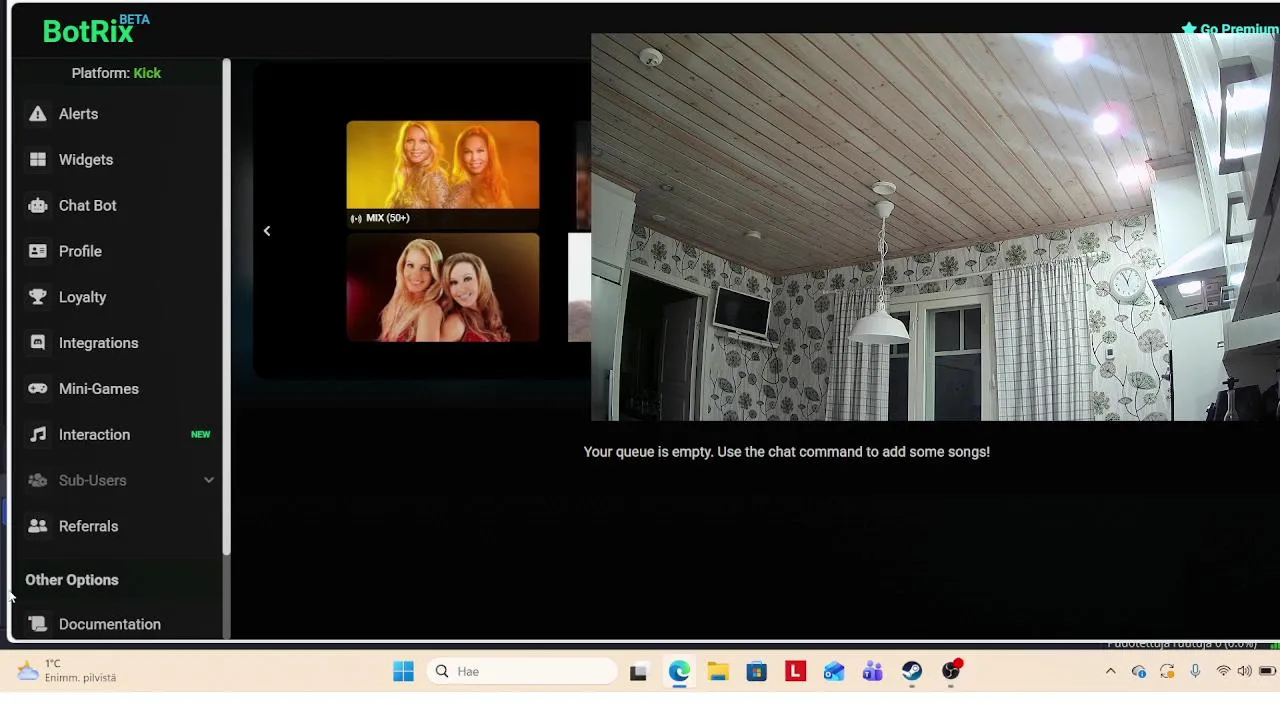This screenshot has height=720, width=1280.
Task: Open Microsoft Teams from taskbar
Action: click(x=873, y=672)
